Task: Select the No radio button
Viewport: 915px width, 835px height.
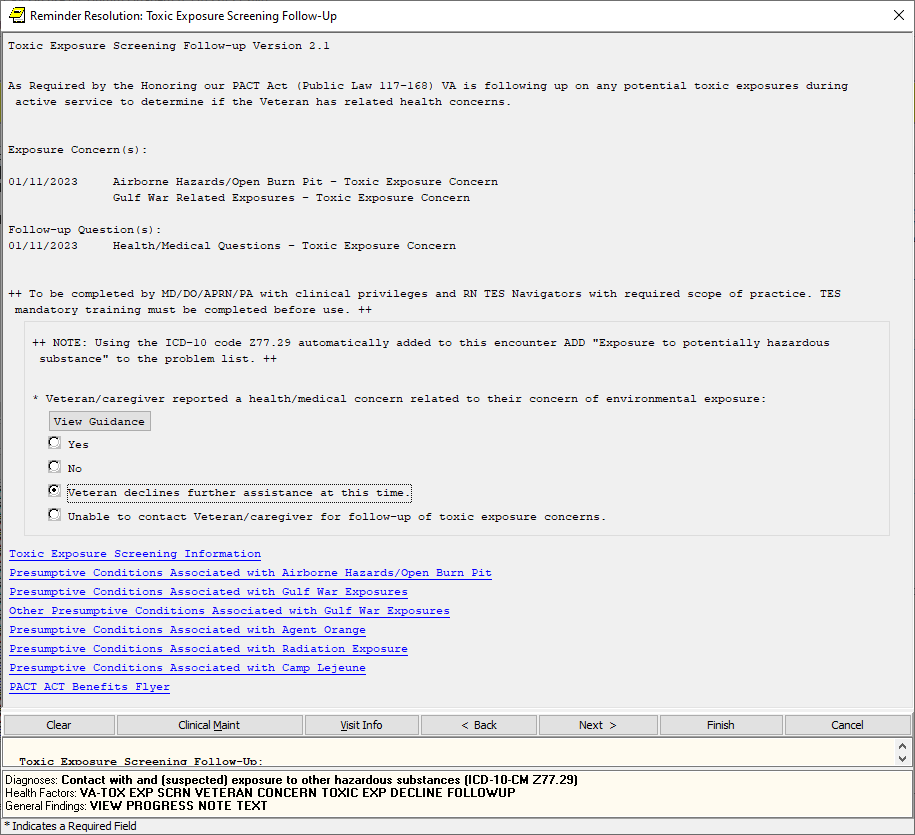Action: point(54,467)
